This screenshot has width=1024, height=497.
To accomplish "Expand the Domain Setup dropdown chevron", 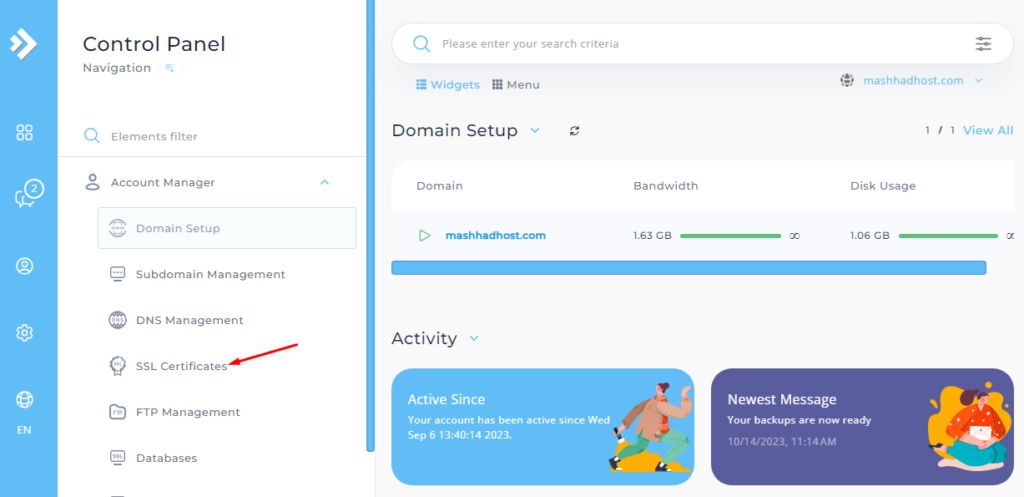I will point(535,131).
